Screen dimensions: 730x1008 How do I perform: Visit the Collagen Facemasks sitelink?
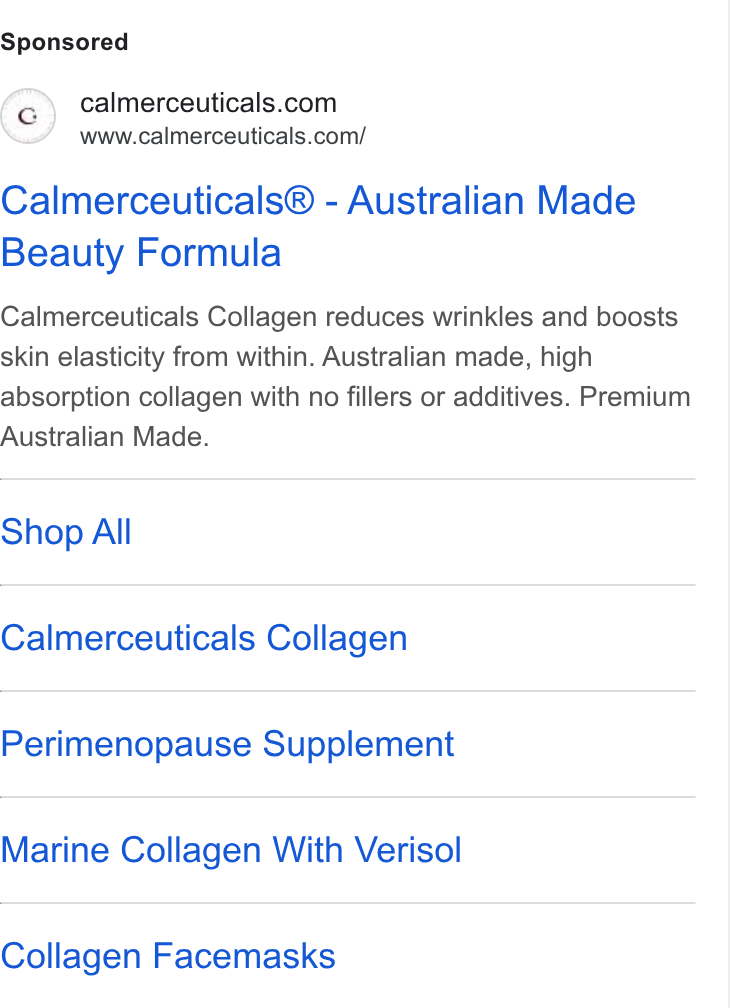[x=168, y=956]
